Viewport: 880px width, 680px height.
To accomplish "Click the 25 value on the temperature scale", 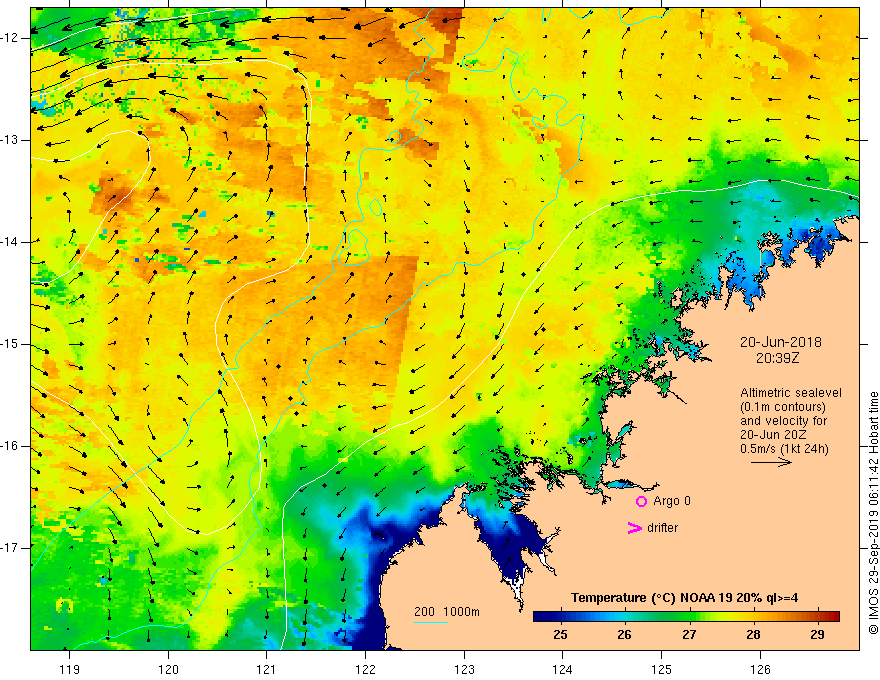I will tap(560, 635).
